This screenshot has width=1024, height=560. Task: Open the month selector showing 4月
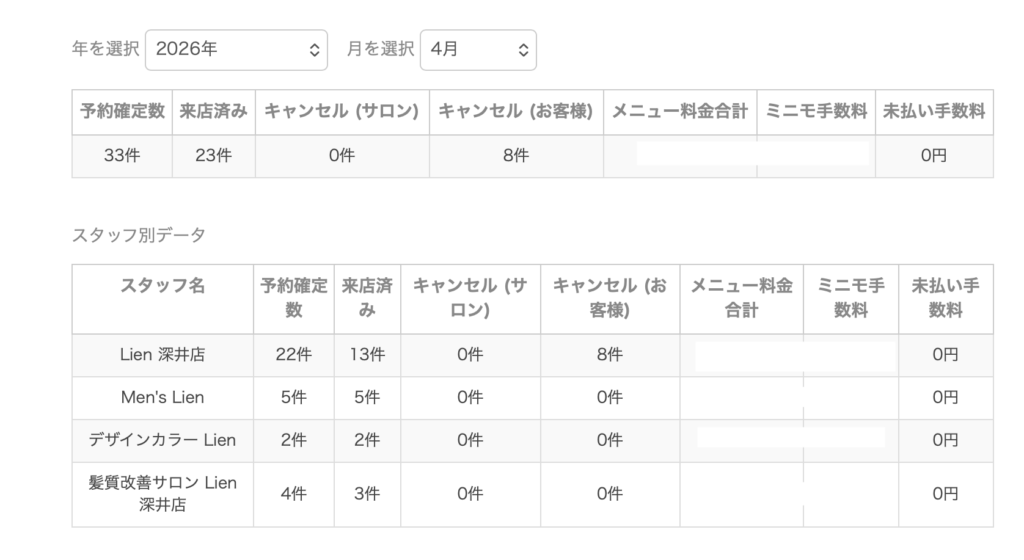tap(478, 49)
